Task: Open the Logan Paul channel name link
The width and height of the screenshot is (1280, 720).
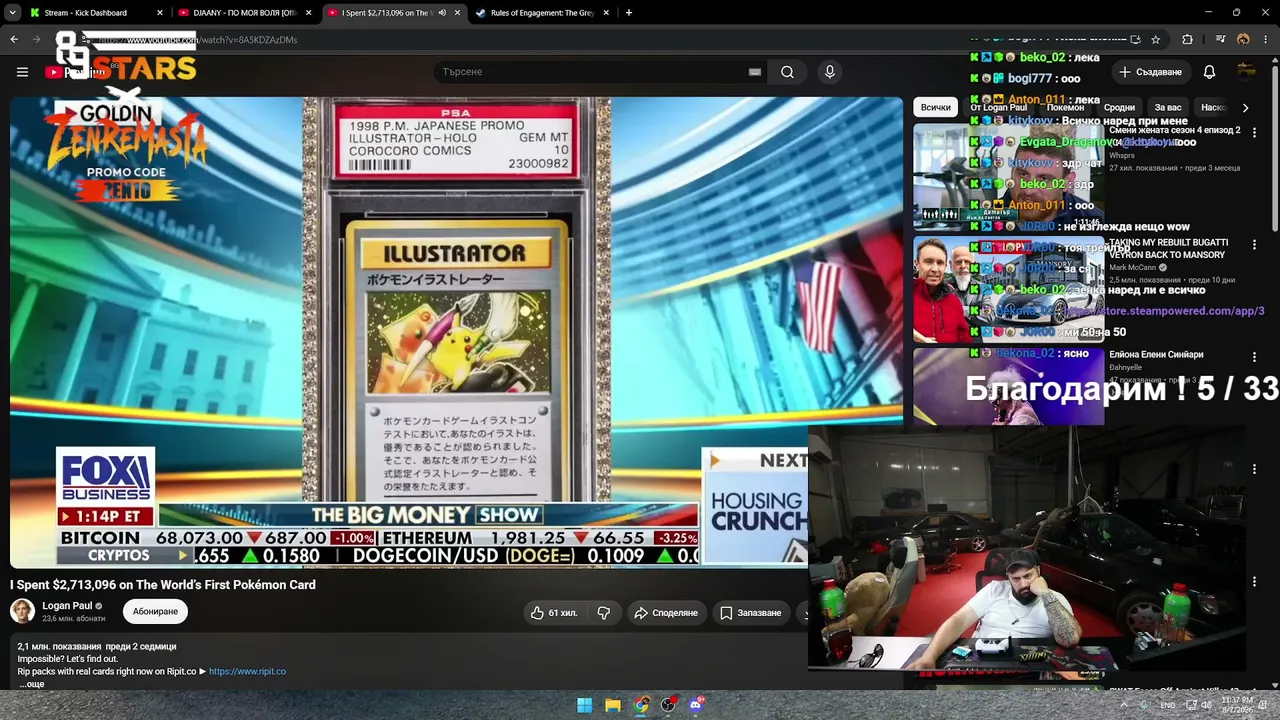Action: (x=67, y=606)
